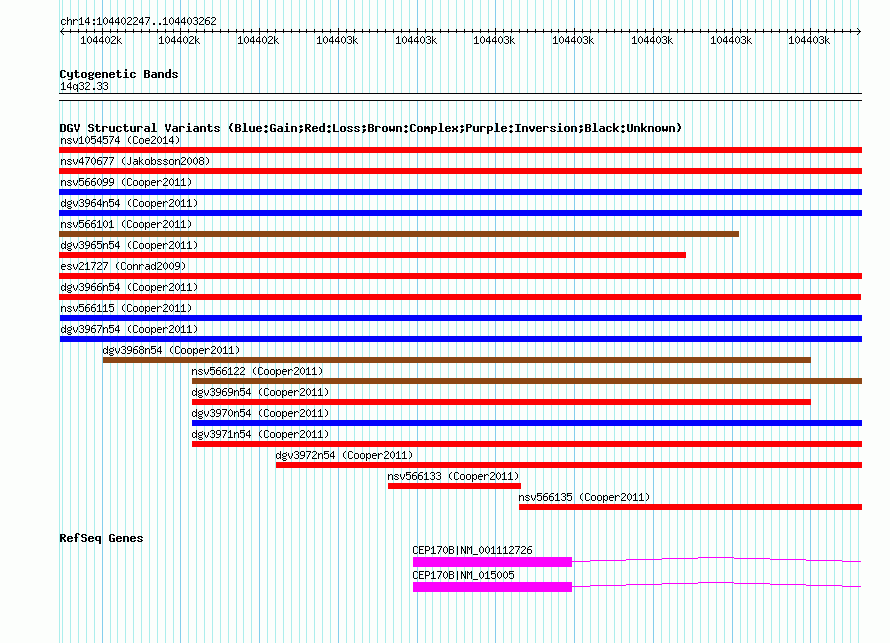Select the dgv3972n54 (Cooper2011) label
The image size is (890, 643).
(x=344, y=455)
